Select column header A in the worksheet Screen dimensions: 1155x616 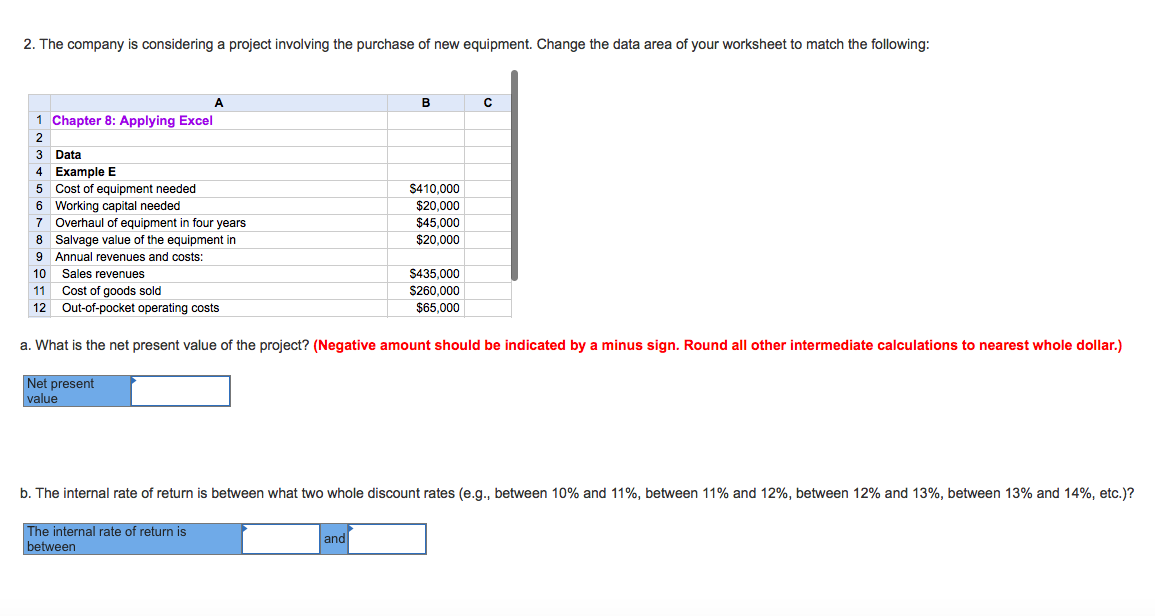coord(218,102)
